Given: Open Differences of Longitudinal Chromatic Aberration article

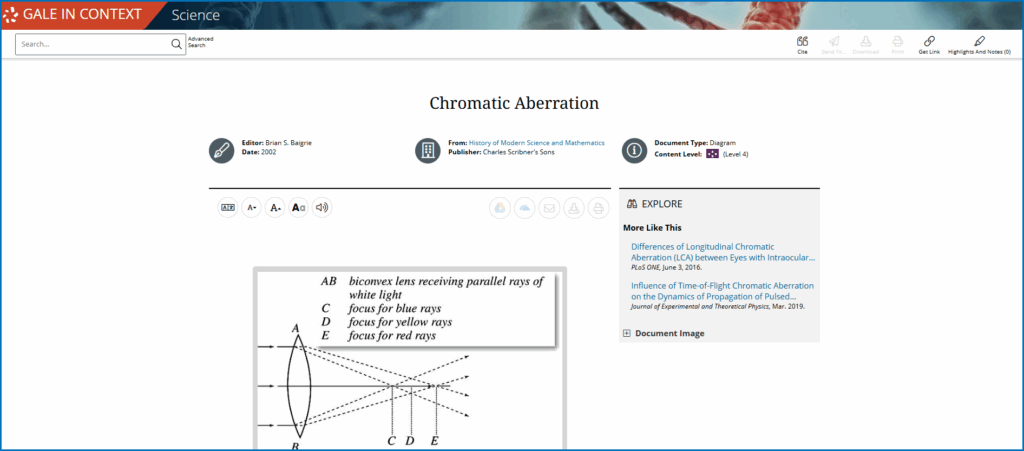Looking at the screenshot, I should (x=722, y=251).
